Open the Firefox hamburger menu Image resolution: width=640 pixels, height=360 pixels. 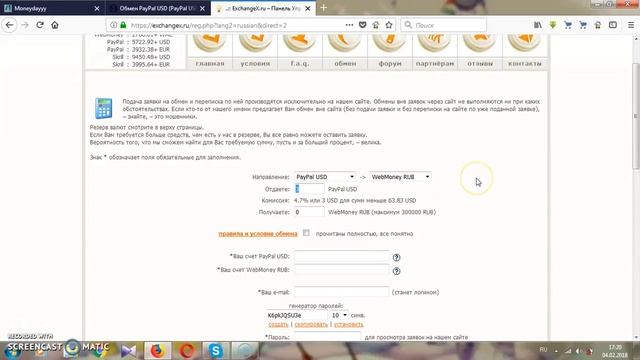[x=631, y=25]
